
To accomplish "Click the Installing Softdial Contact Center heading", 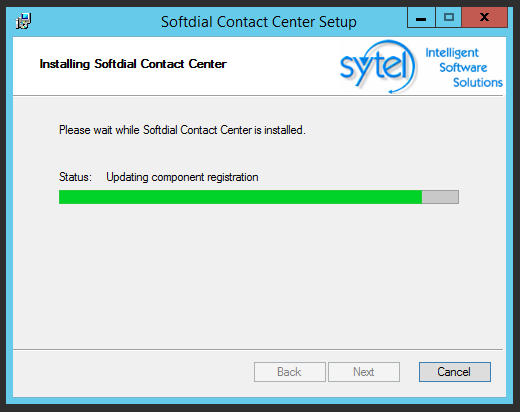I will 133,64.
